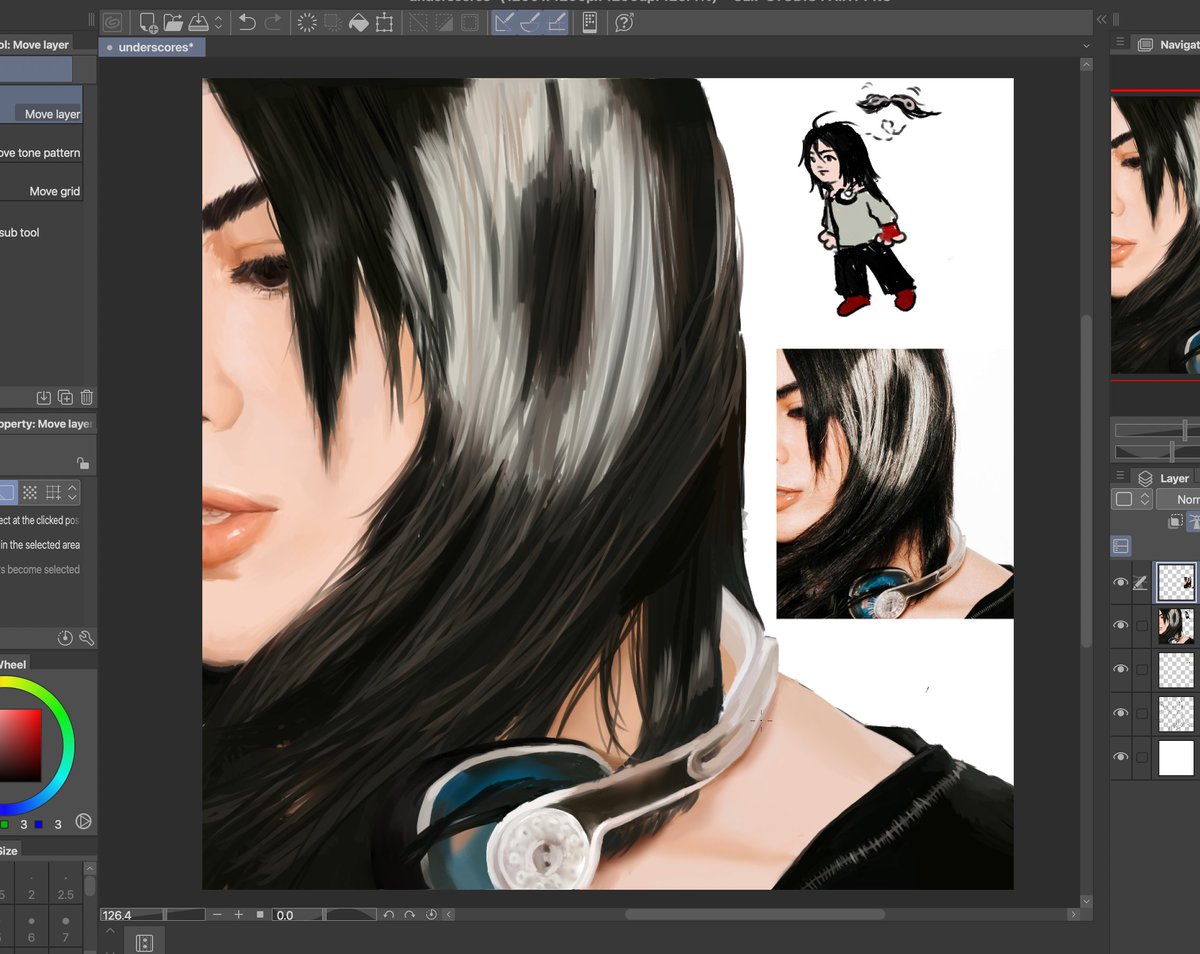
Task: Open the Layer panel tab
Action: [1165, 479]
